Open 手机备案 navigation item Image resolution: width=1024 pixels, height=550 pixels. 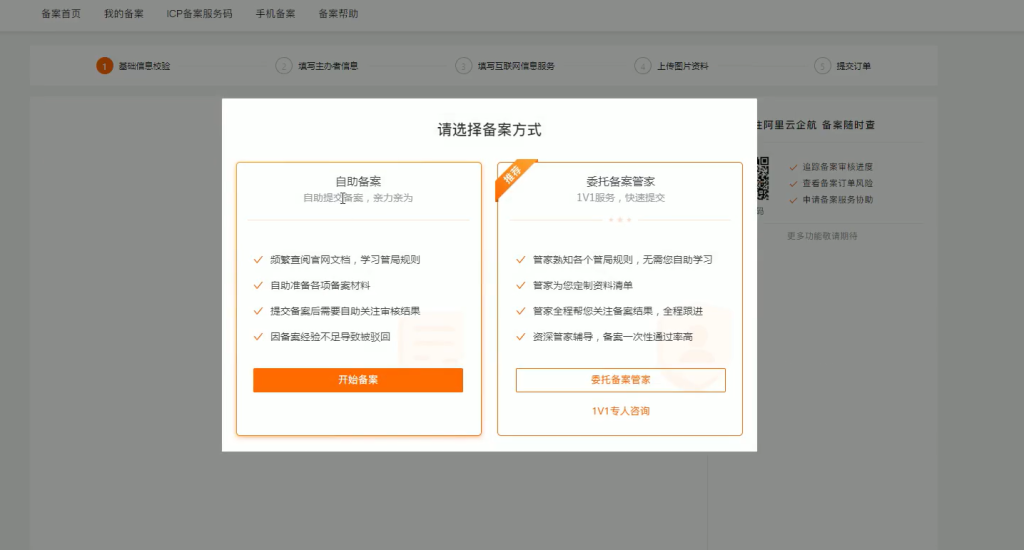click(x=275, y=14)
